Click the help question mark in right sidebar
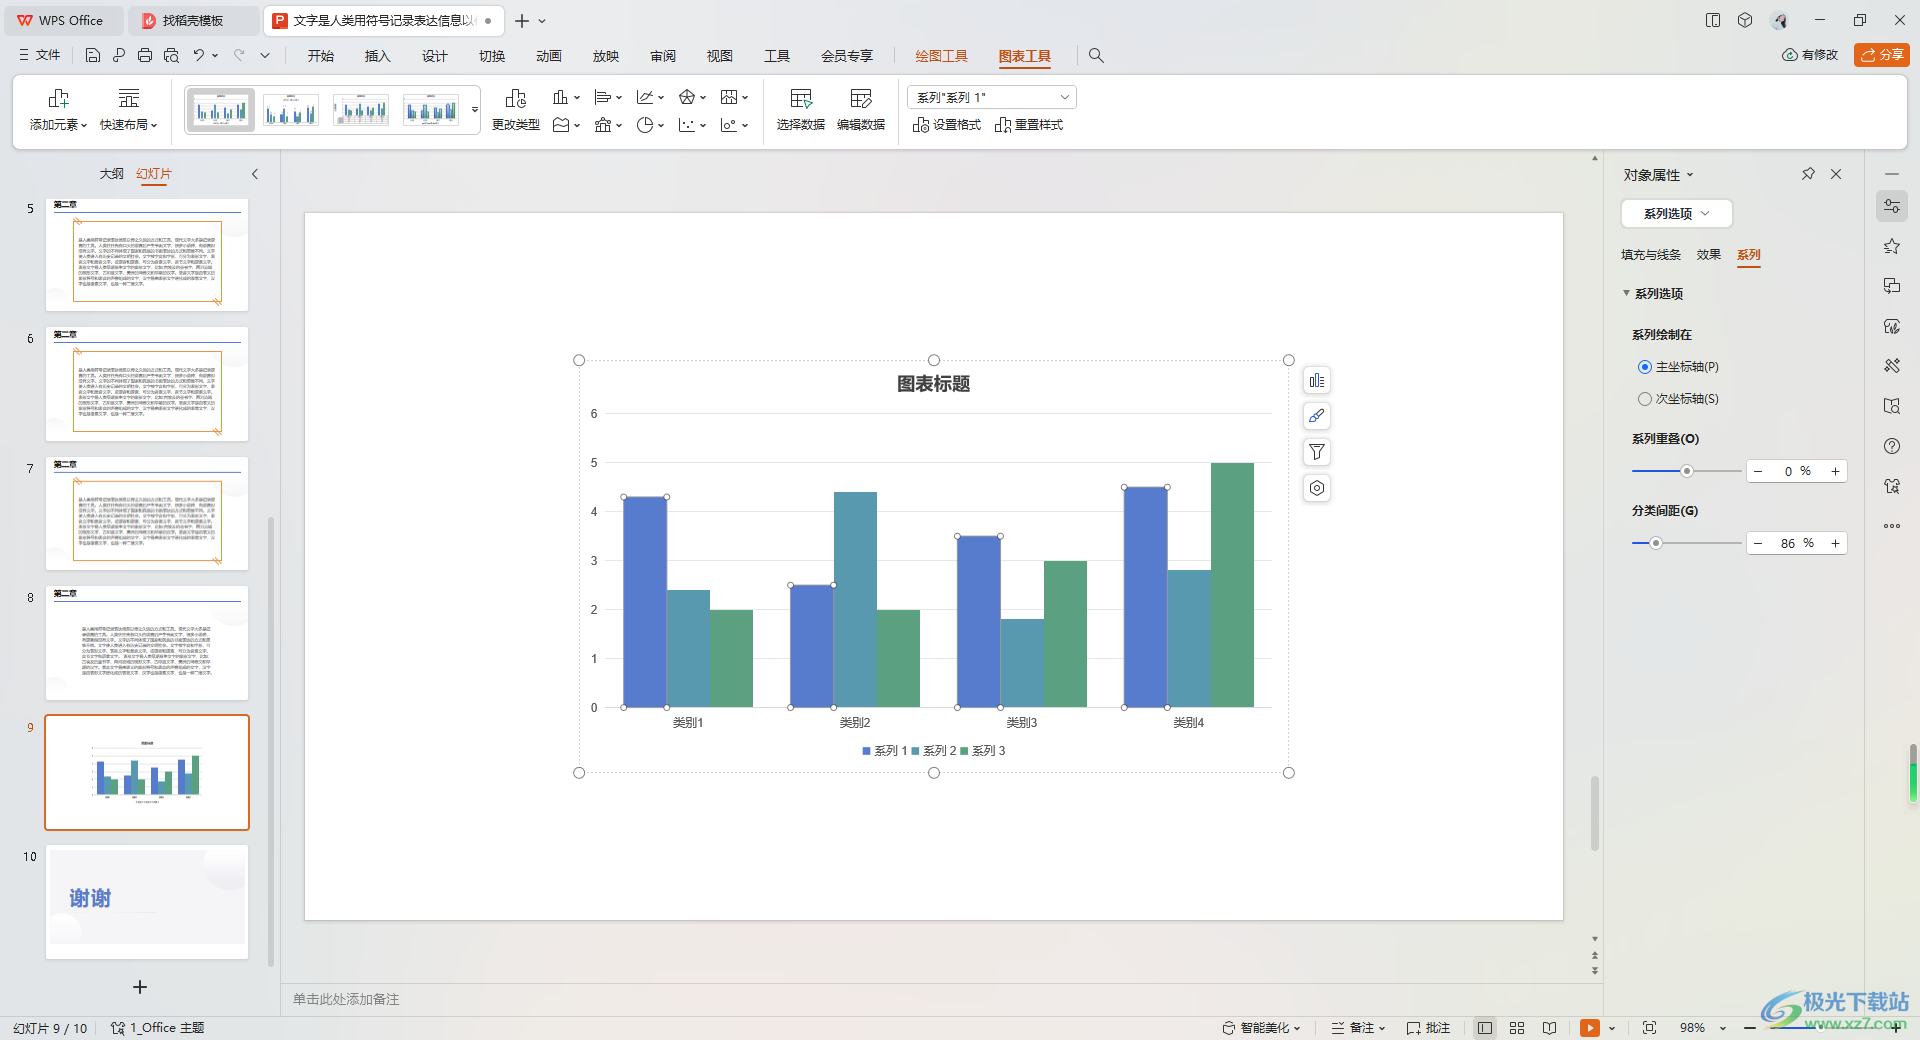The height and width of the screenshot is (1040, 1920). tap(1892, 446)
